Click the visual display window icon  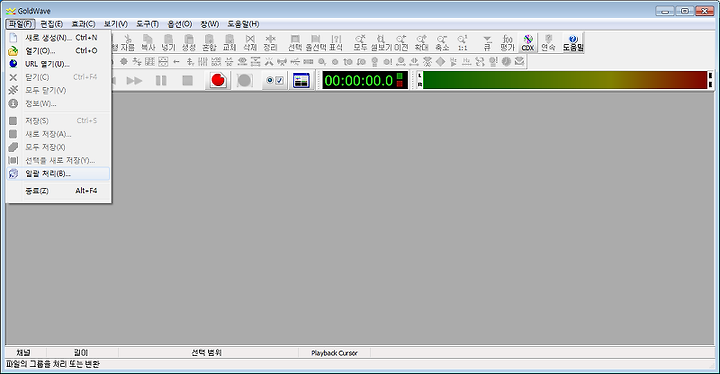coord(301,80)
